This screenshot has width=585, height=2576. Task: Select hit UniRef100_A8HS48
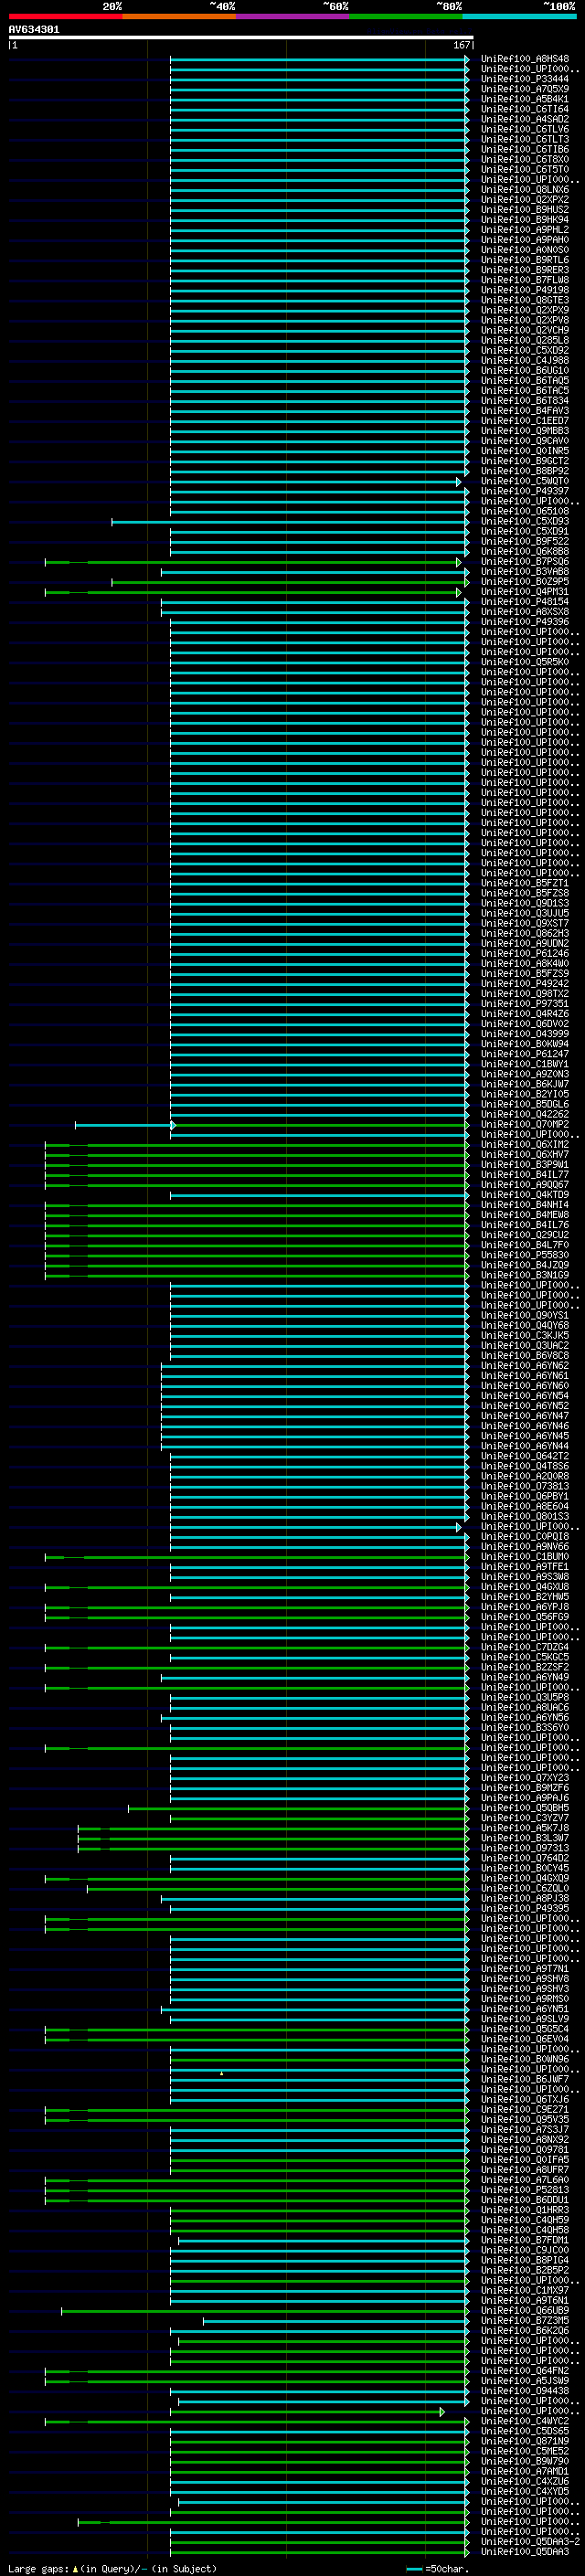524,59
